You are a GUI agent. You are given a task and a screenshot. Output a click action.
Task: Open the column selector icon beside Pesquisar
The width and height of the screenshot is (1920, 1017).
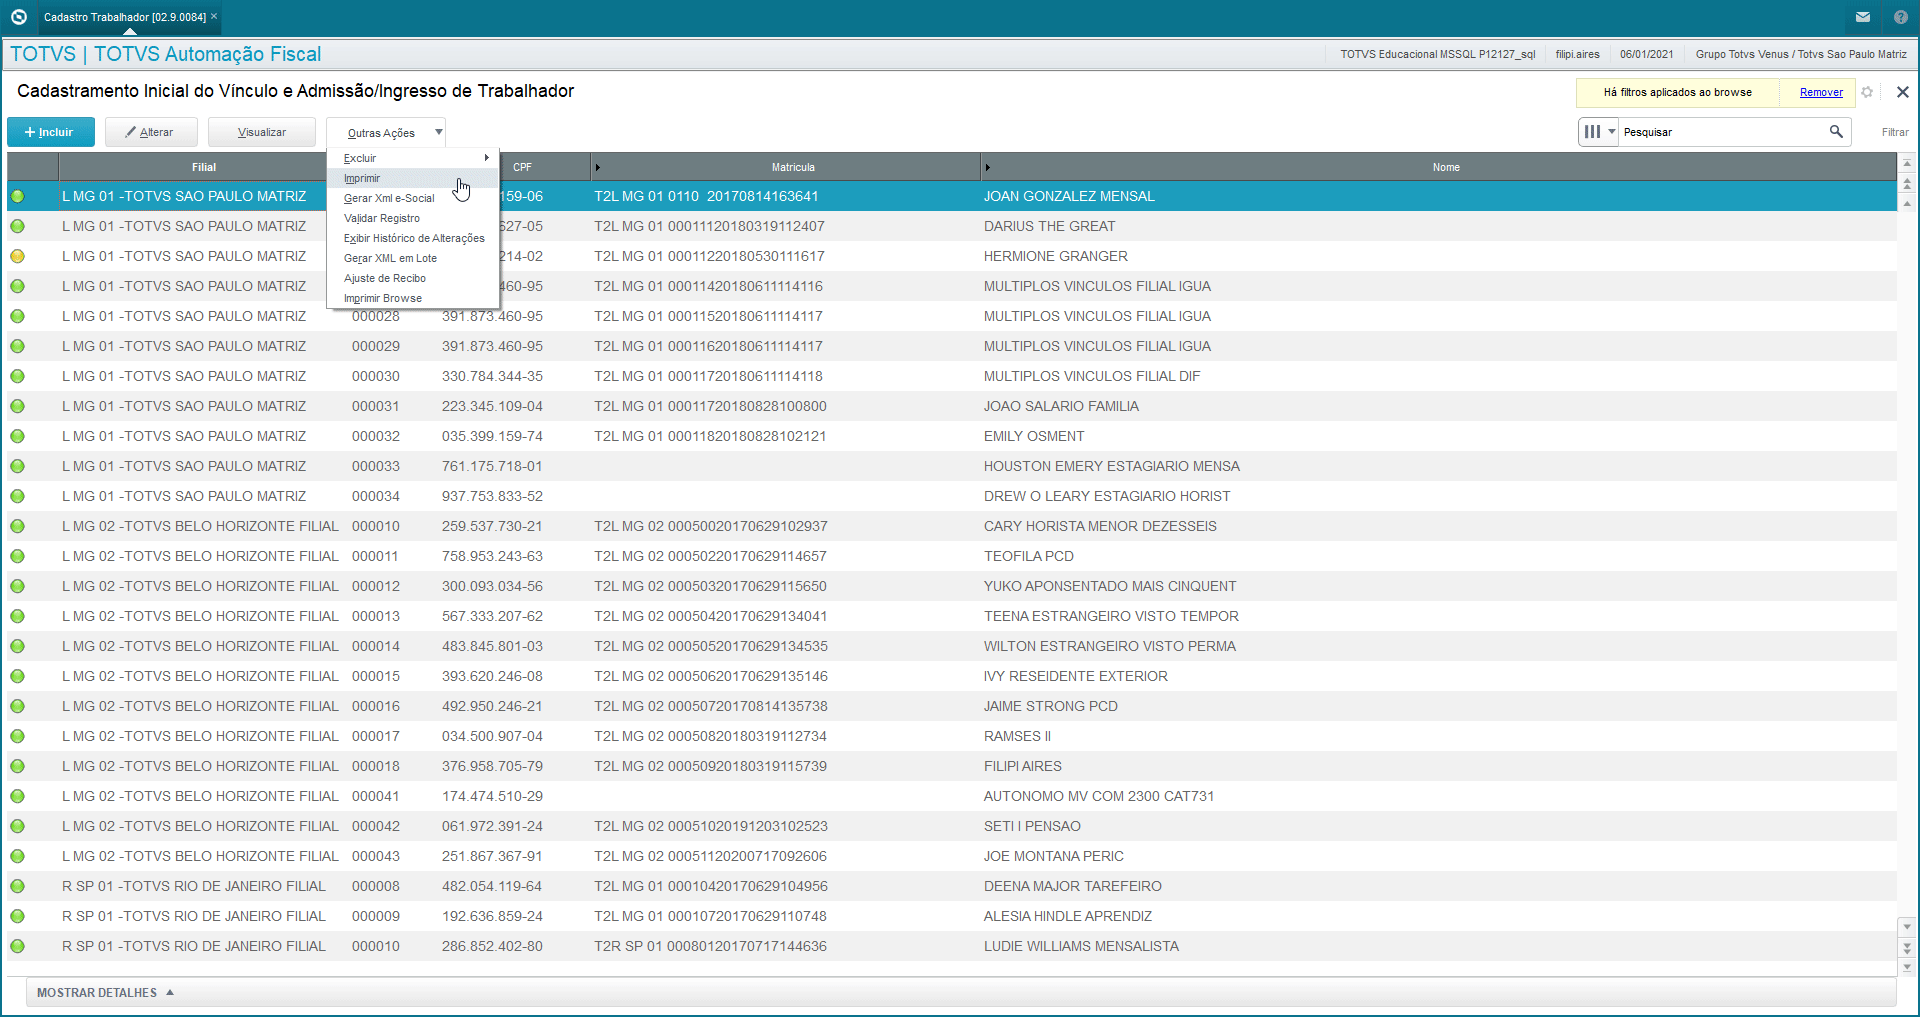(1592, 132)
